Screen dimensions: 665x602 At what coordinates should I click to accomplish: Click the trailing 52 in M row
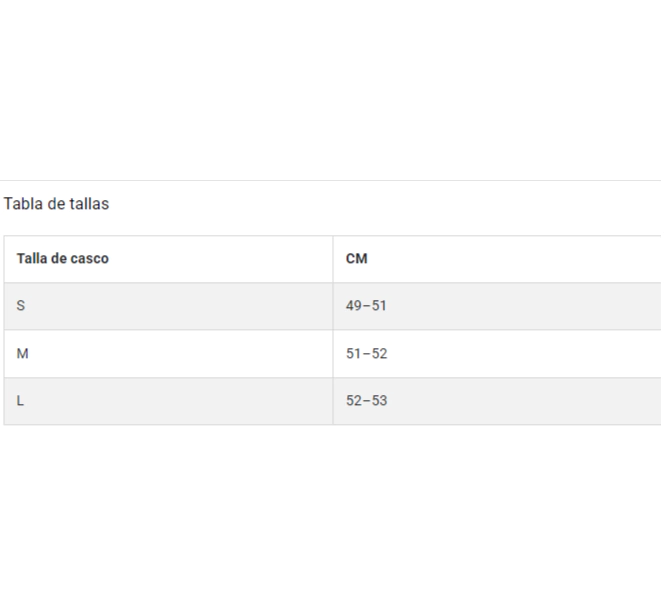pyautogui.click(x=379, y=353)
